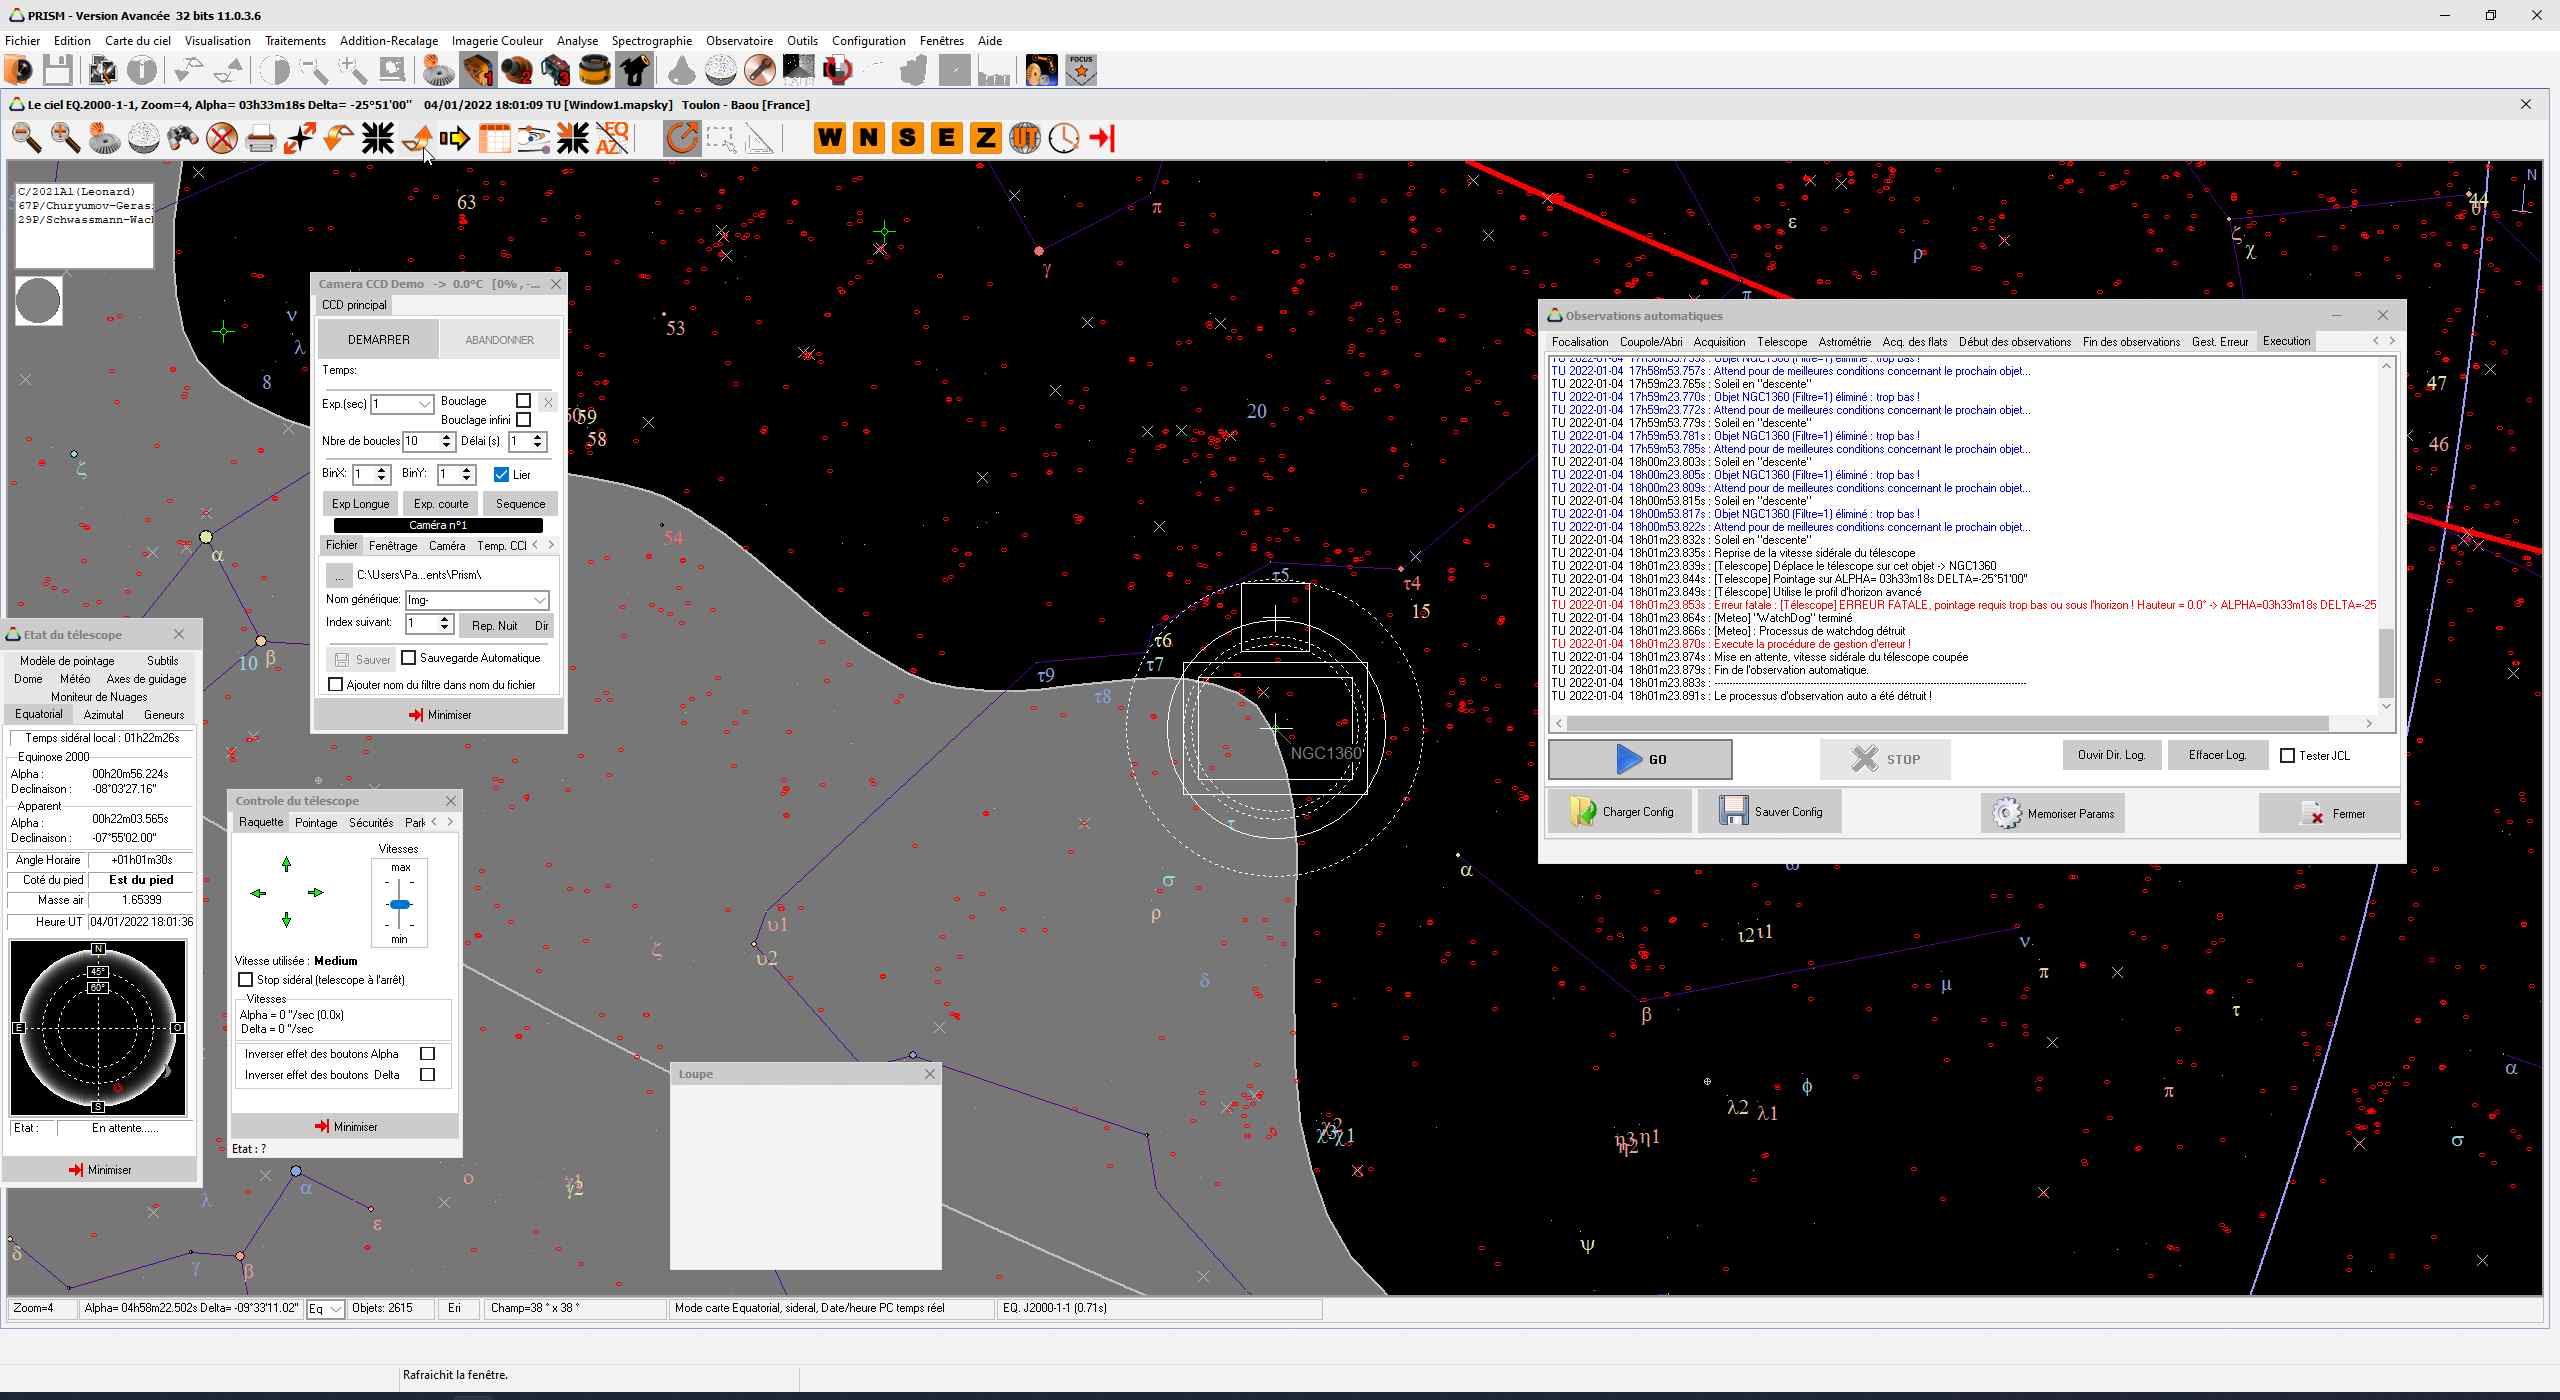The image size is (2560, 1400).
Task: Open the Observatoire menu
Action: [739, 41]
